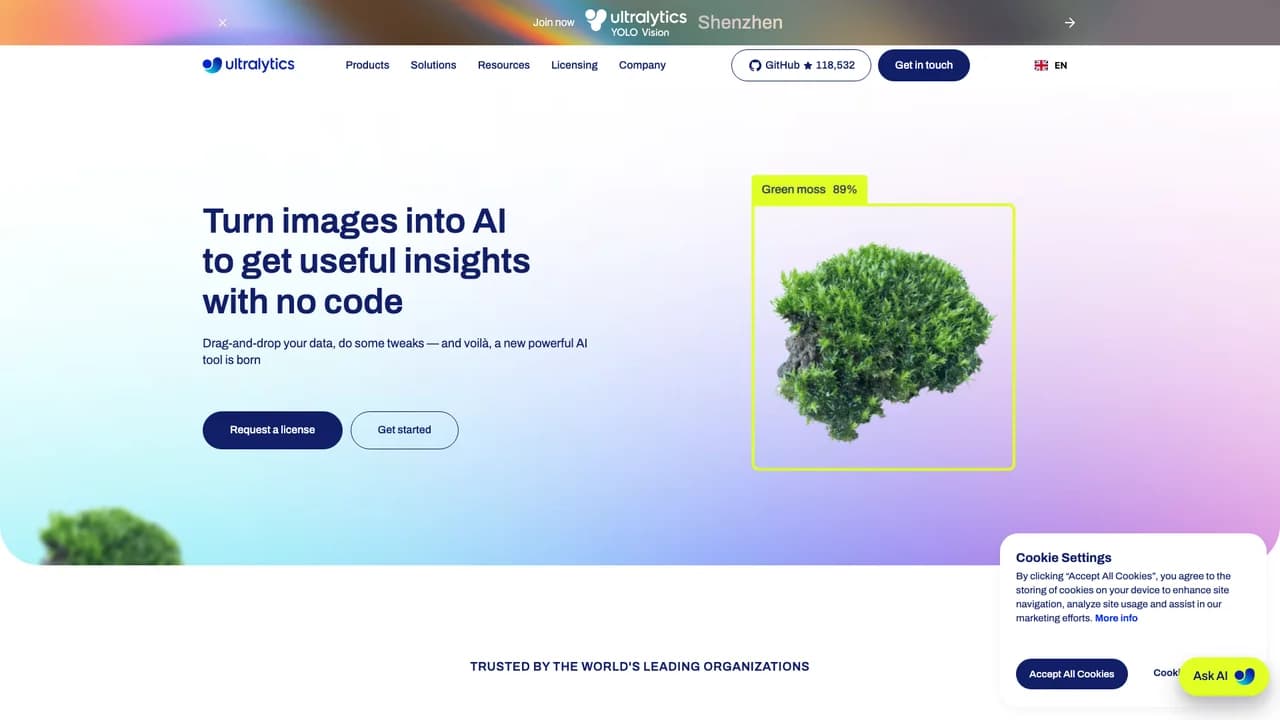1280x720 pixels.
Task: Open the Products menu
Action: (367, 65)
